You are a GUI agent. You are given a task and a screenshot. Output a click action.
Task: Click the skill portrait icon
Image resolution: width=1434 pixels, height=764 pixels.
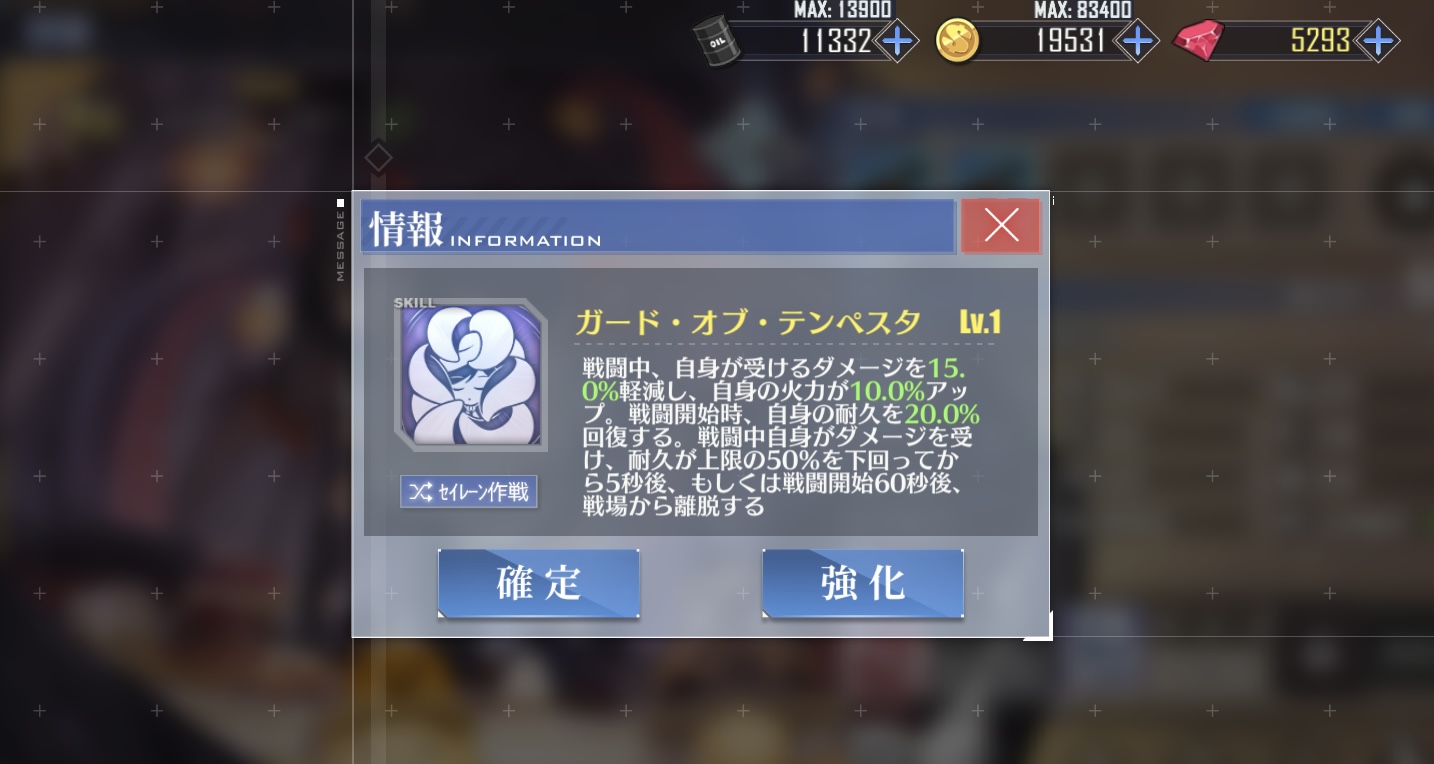(x=472, y=375)
